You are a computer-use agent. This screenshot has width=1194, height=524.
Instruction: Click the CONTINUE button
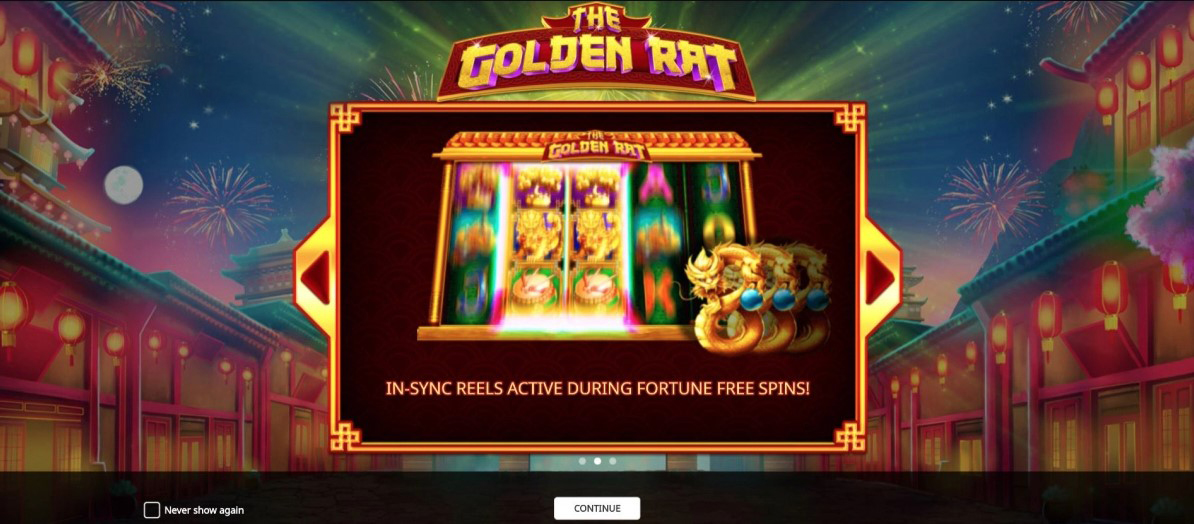(x=597, y=508)
